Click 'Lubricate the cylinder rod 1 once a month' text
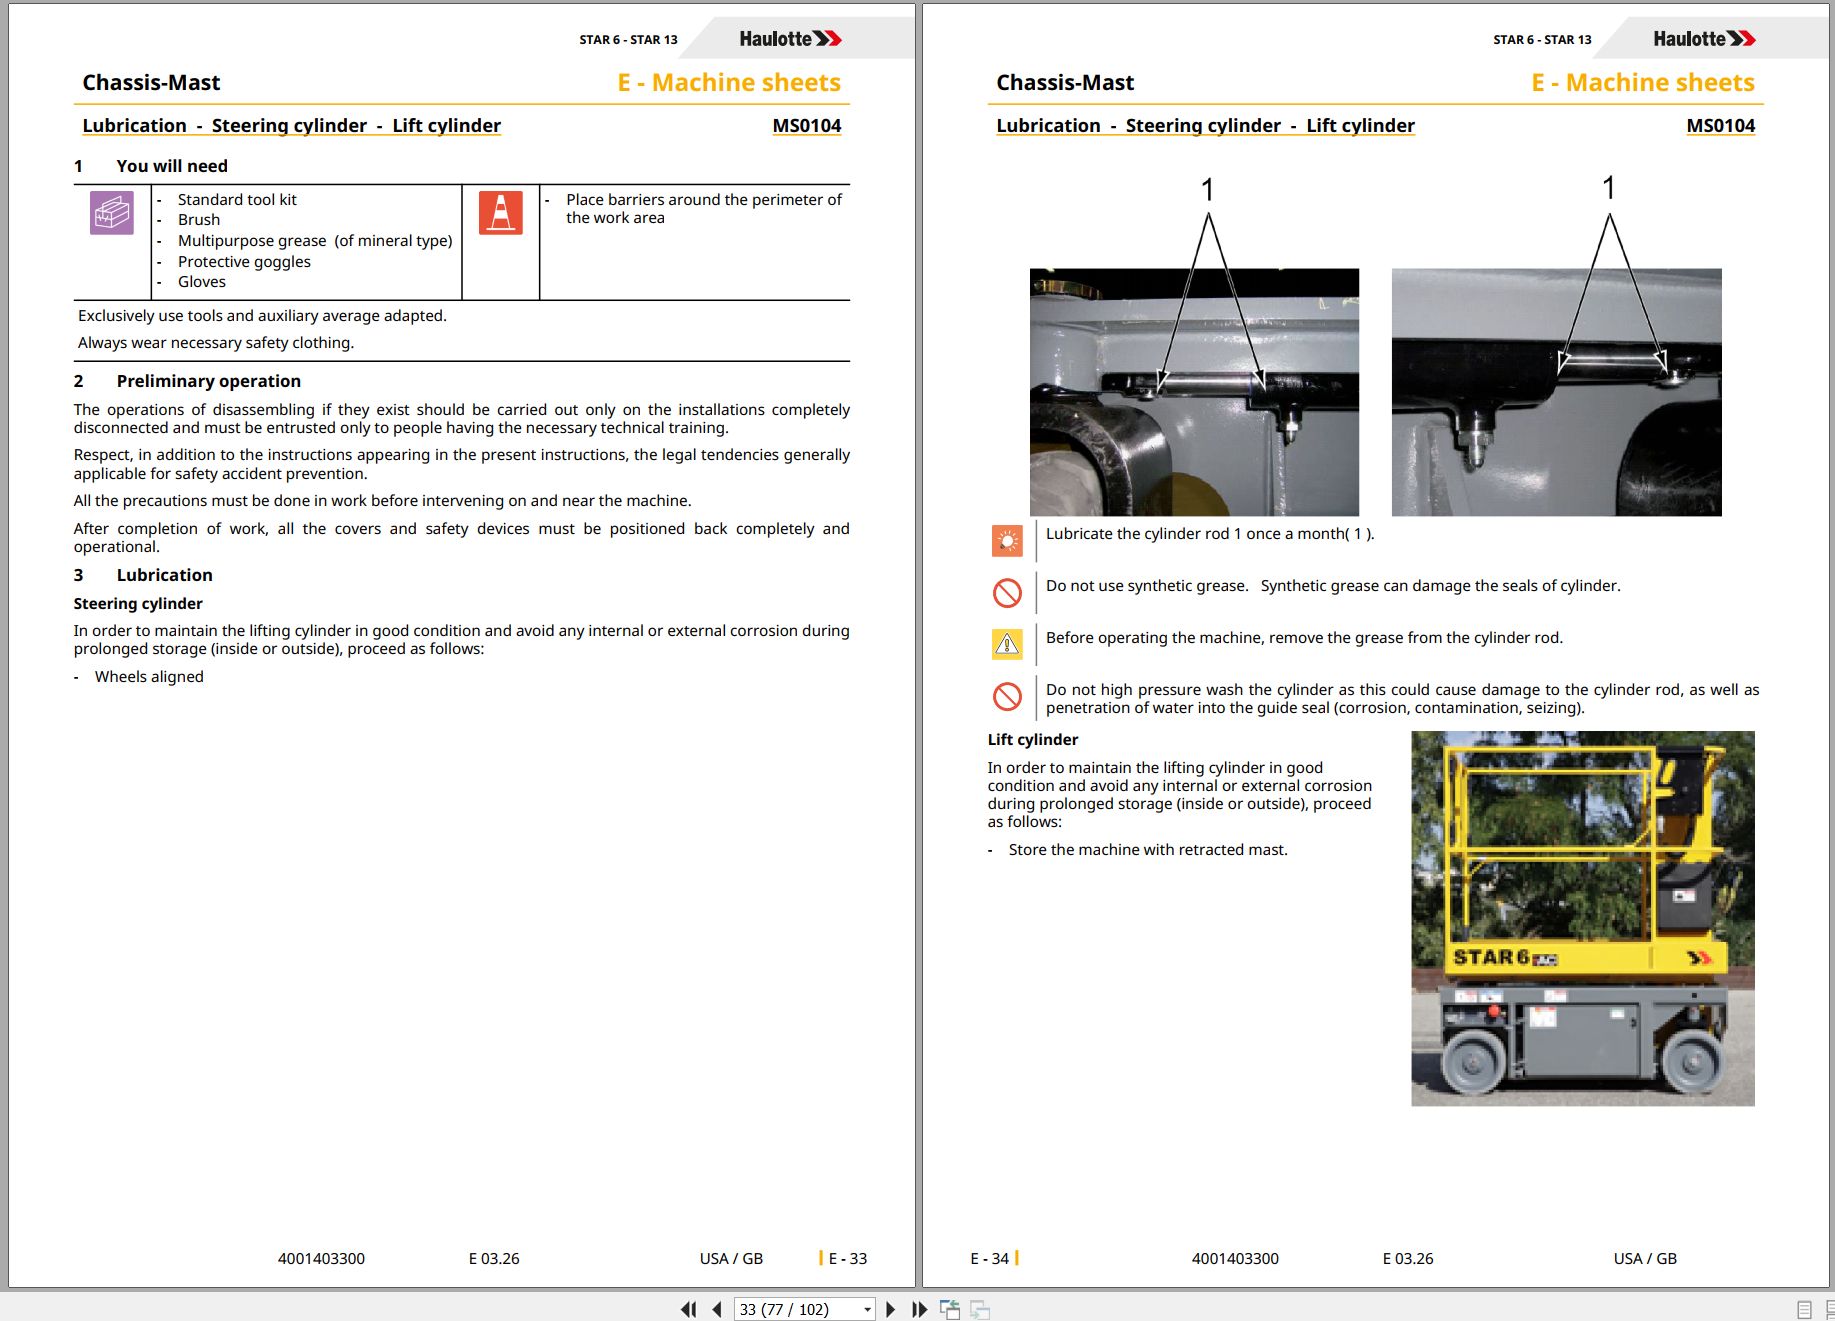Viewport: 1835px width, 1321px height. (x=1210, y=534)
